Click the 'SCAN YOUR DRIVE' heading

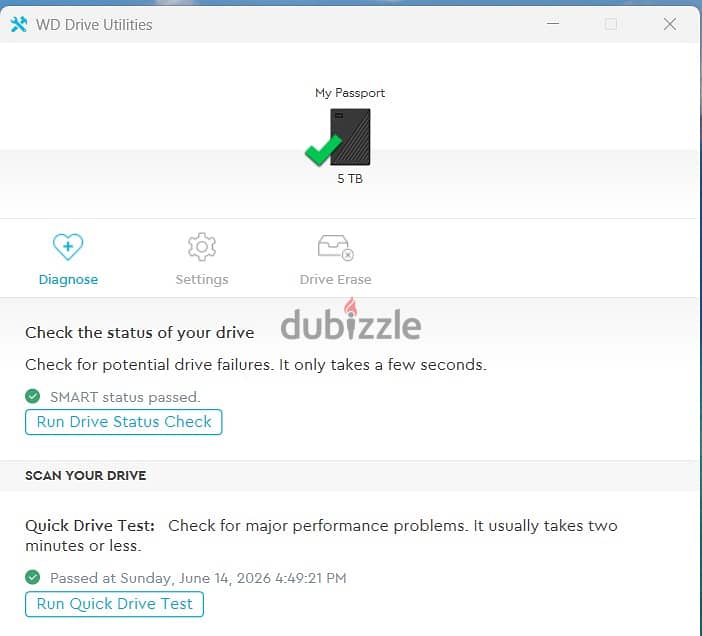tap(86, 475)
